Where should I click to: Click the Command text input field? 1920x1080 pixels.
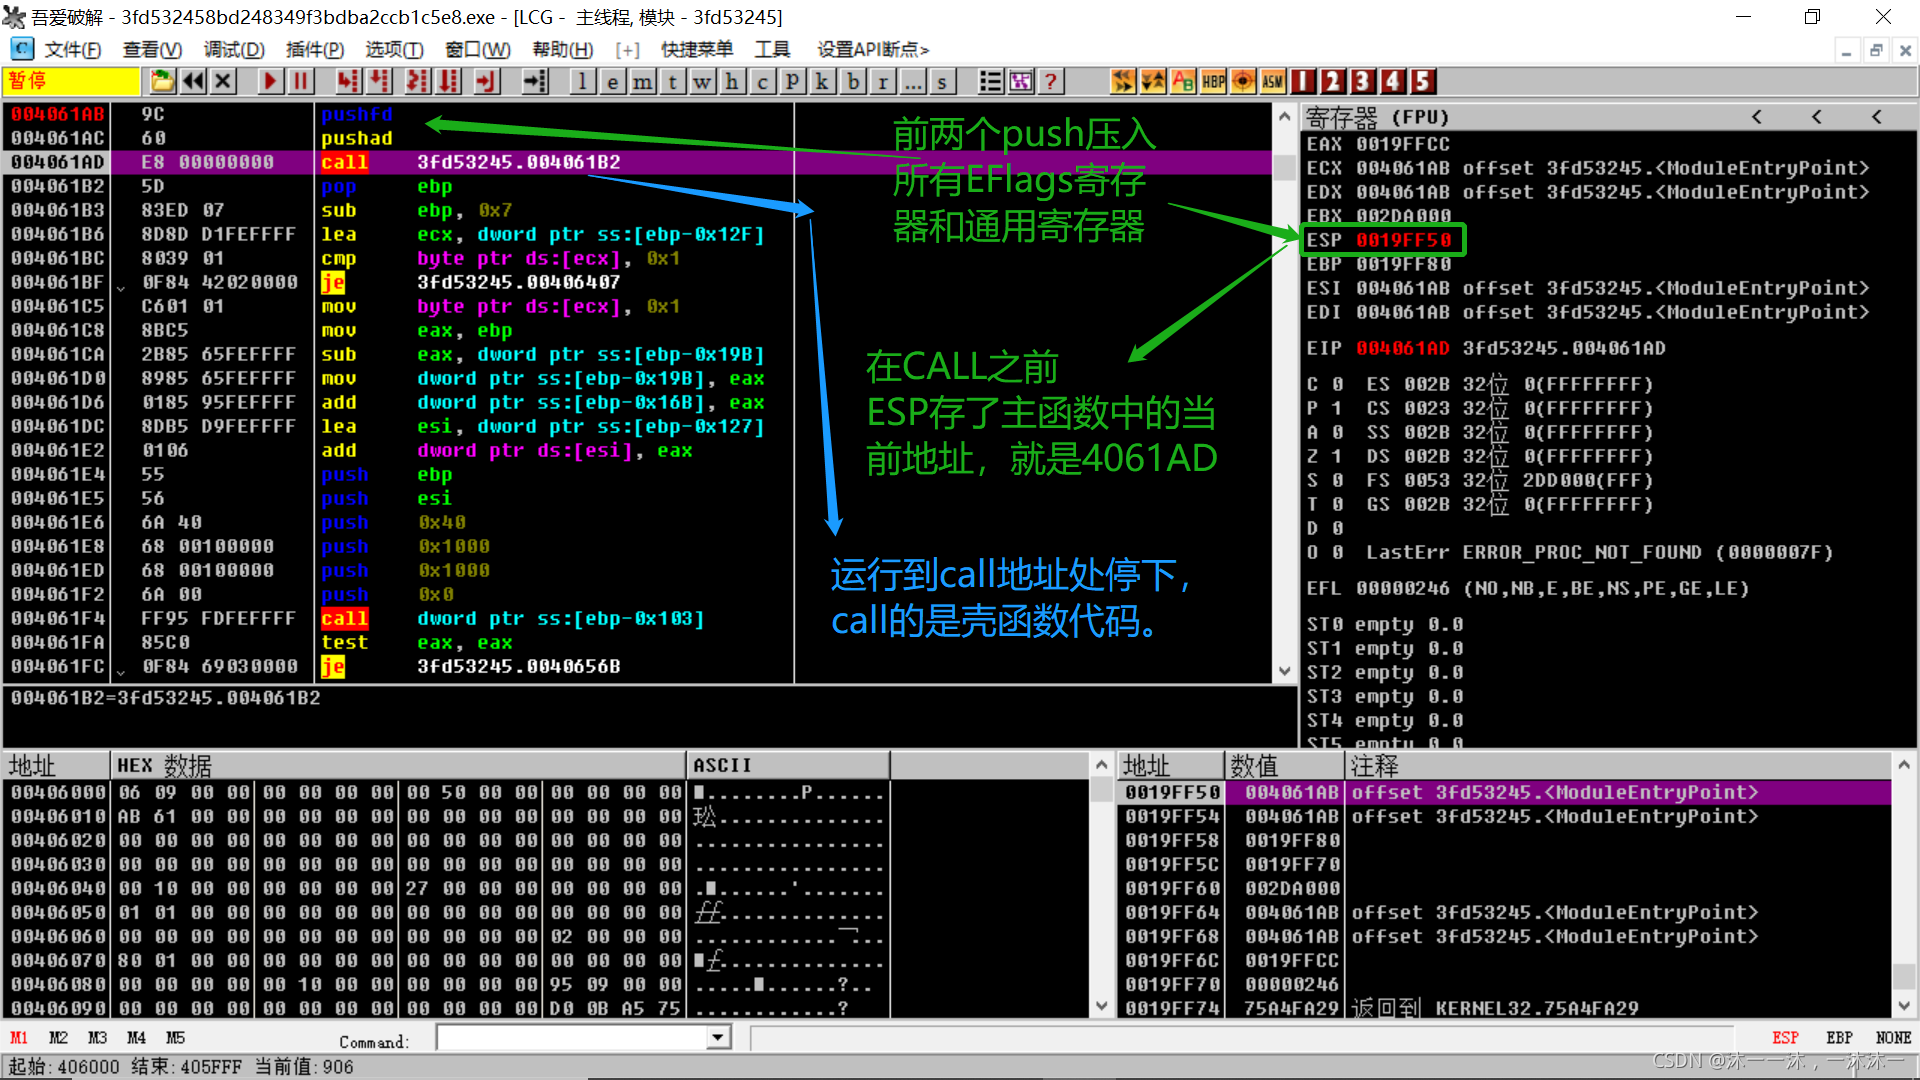[572, 1038]
